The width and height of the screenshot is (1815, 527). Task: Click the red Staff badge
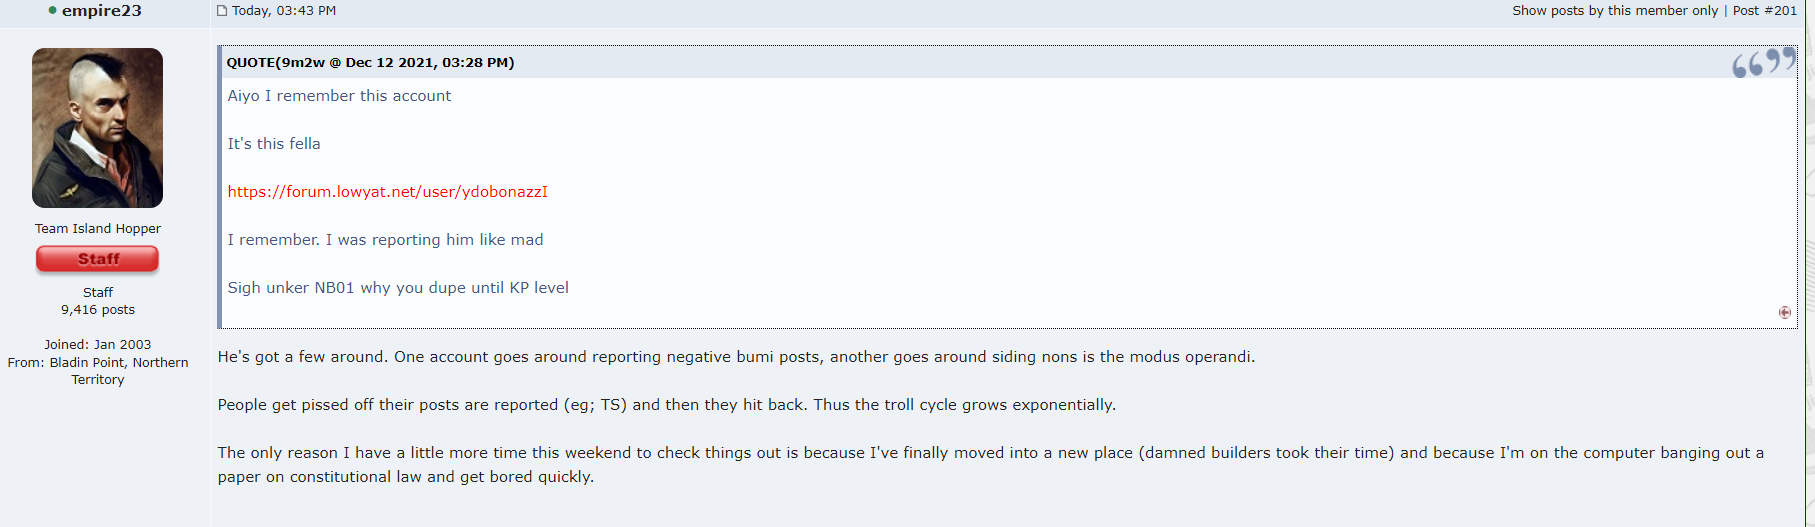[x=98, y=259]
